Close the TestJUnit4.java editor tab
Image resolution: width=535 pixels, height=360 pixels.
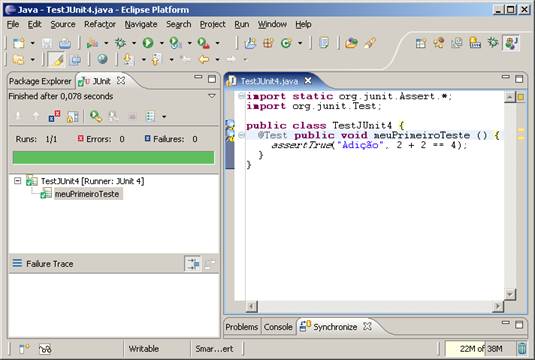308,81
